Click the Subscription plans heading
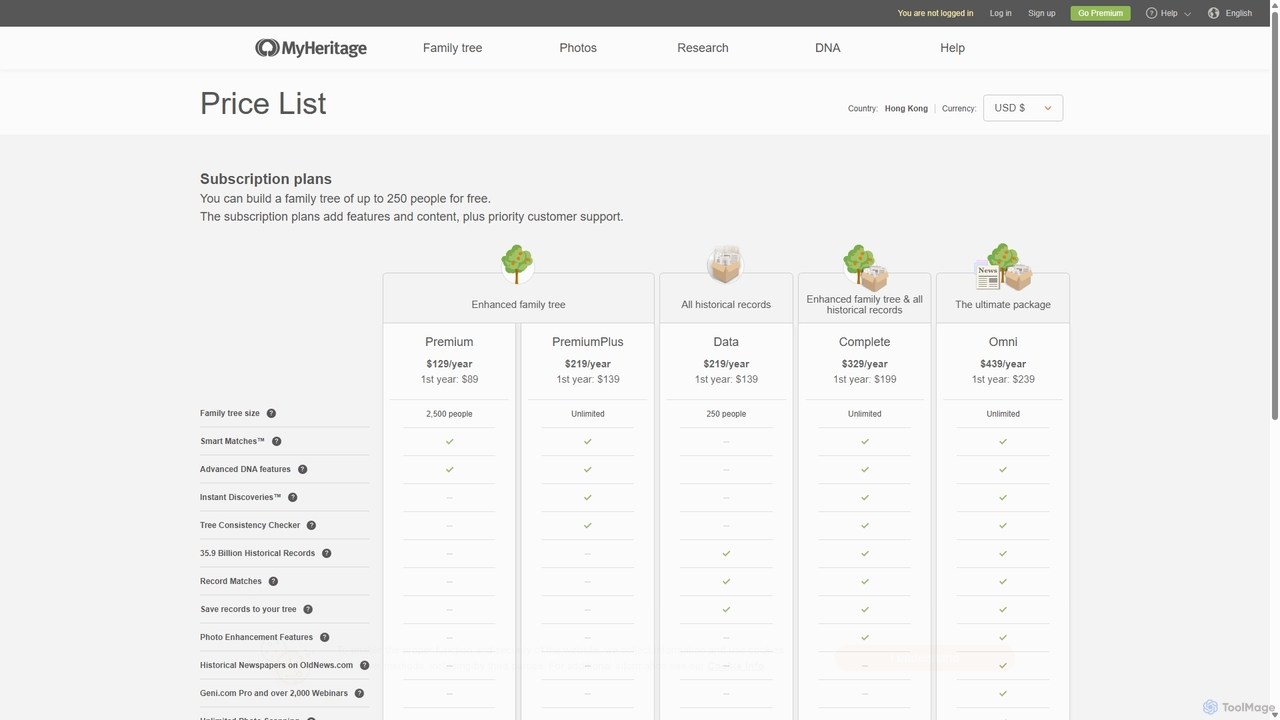This screenshot has width=1280, height=720. click(x=266, y=179)
